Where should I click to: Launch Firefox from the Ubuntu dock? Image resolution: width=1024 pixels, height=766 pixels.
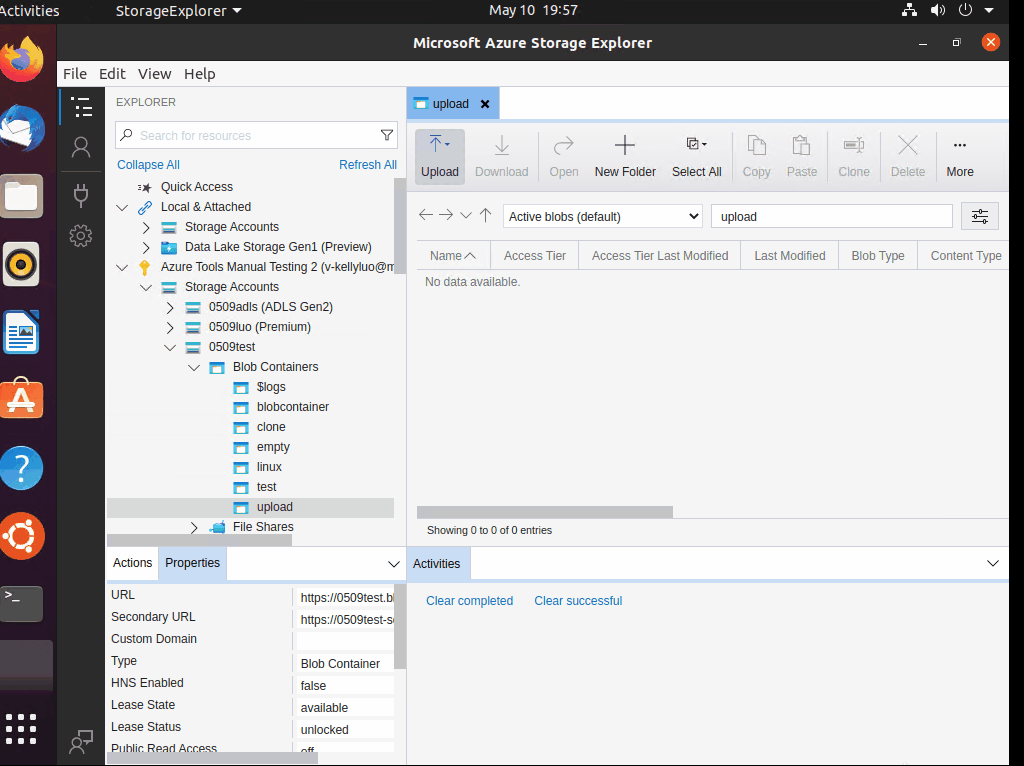(22, 59)
